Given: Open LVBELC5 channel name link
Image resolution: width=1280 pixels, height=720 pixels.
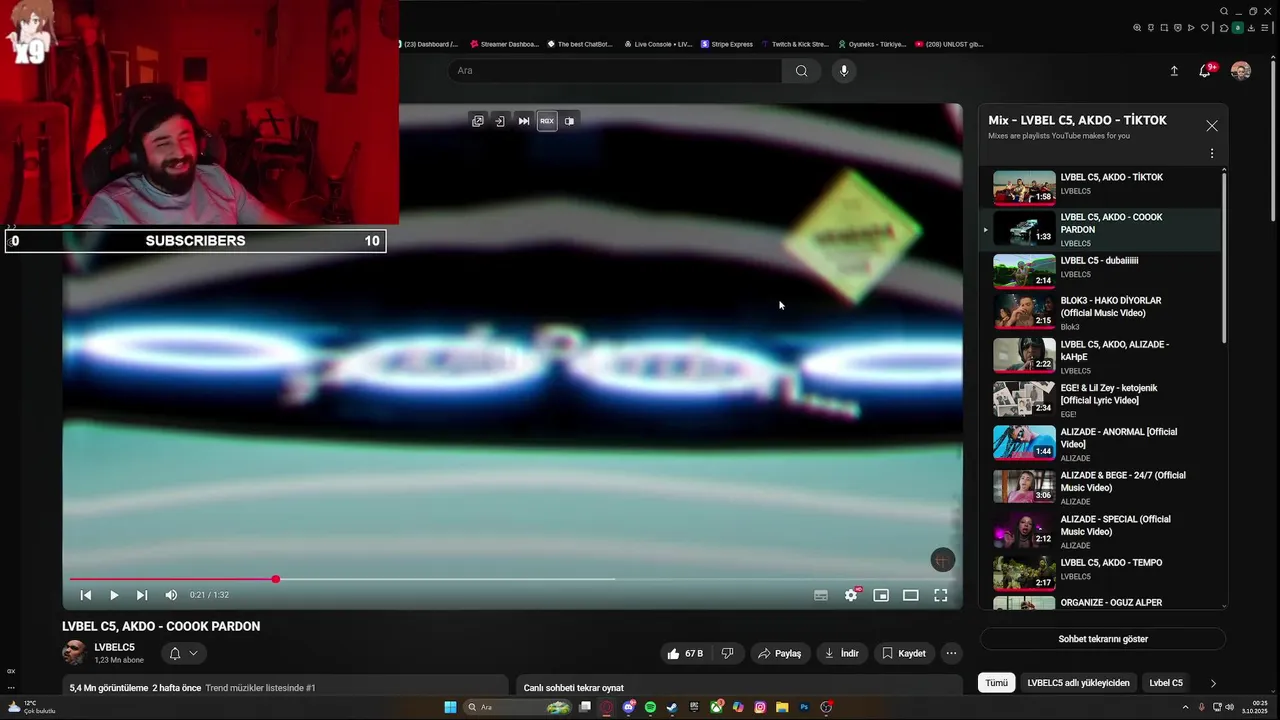Looking at the screenshot, I should (x=115, y=647).
